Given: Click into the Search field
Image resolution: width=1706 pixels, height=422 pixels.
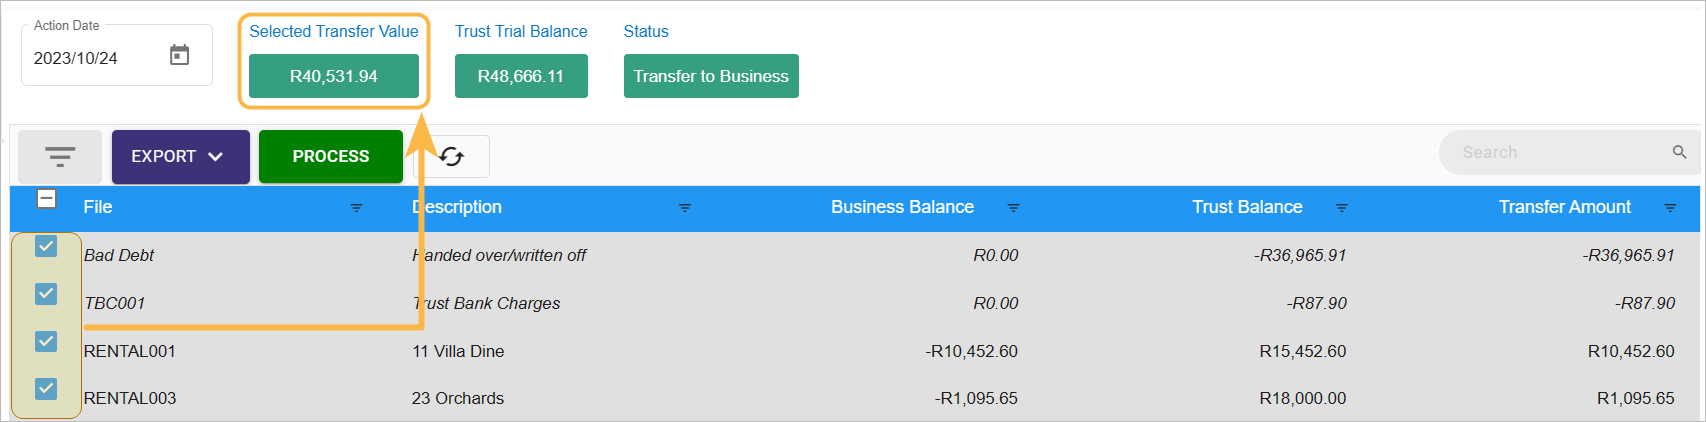Looking at the screenshot, I should click(1560, 152).
